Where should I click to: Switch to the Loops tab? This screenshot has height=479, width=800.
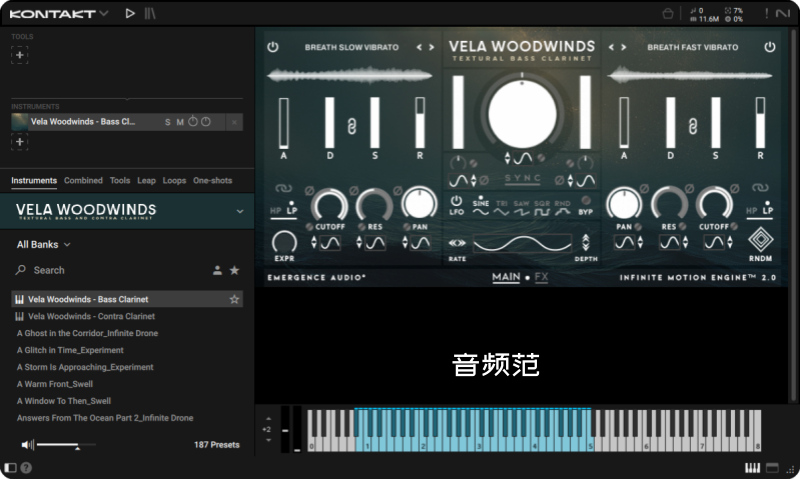(x=174, y=181)
